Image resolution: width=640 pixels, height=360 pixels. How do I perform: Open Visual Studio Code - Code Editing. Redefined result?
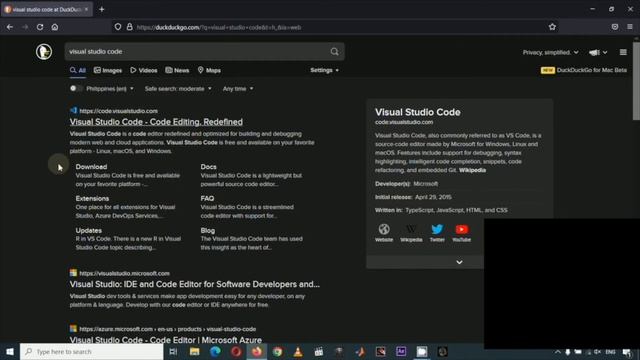click(x=156, y=122)
